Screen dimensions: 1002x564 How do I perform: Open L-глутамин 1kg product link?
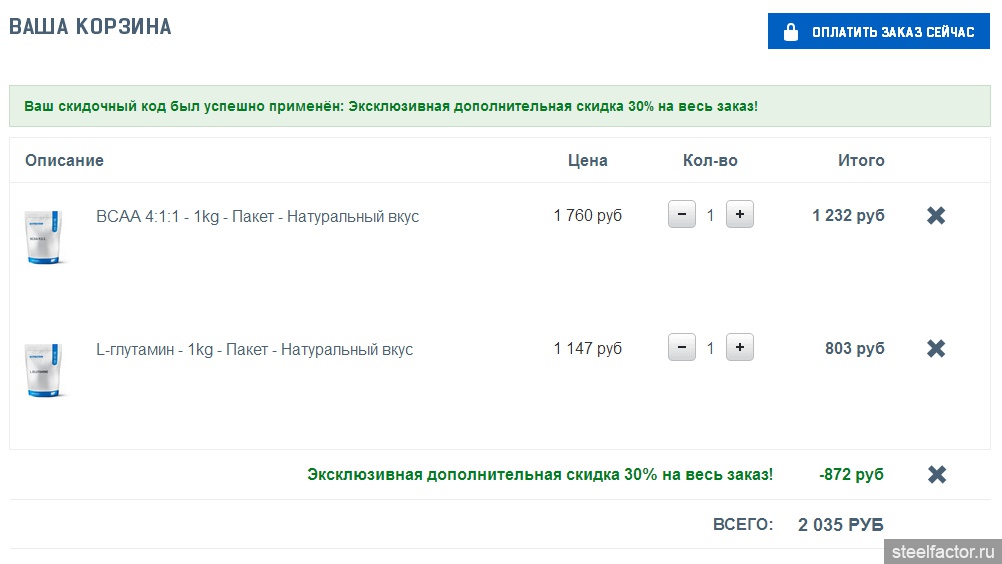tap(254, 350)
